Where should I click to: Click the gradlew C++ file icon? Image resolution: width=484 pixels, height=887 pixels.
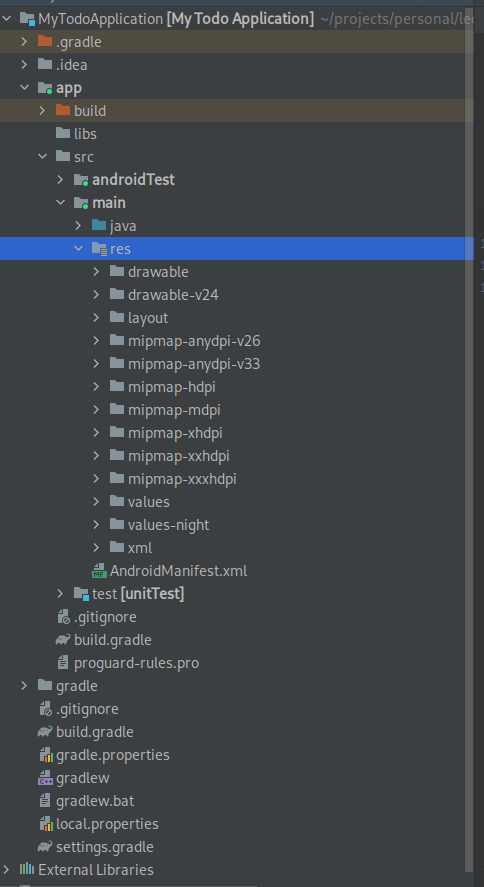click(x=45, y=778)
